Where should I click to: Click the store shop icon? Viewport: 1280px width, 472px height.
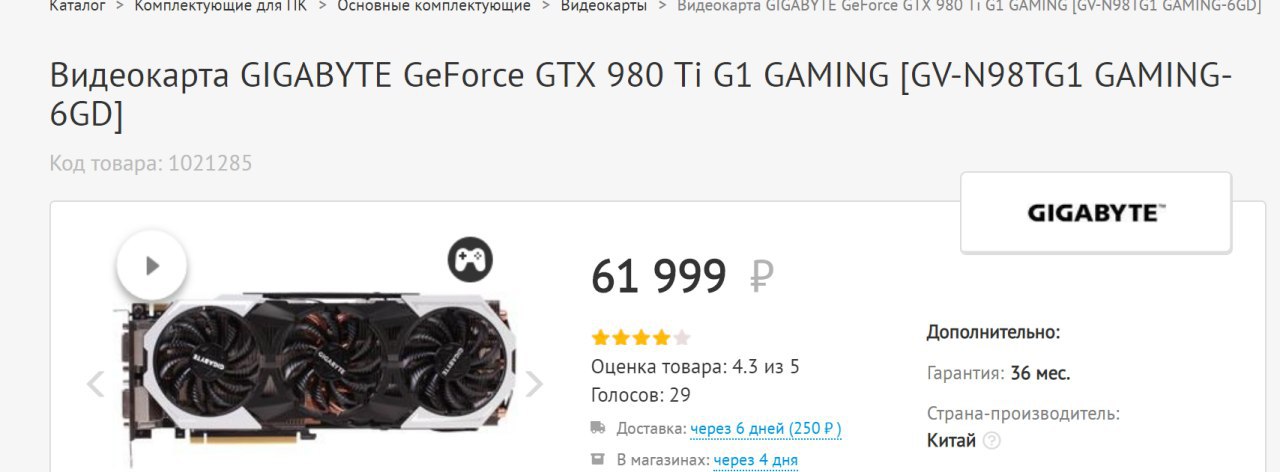pos(598,460)
